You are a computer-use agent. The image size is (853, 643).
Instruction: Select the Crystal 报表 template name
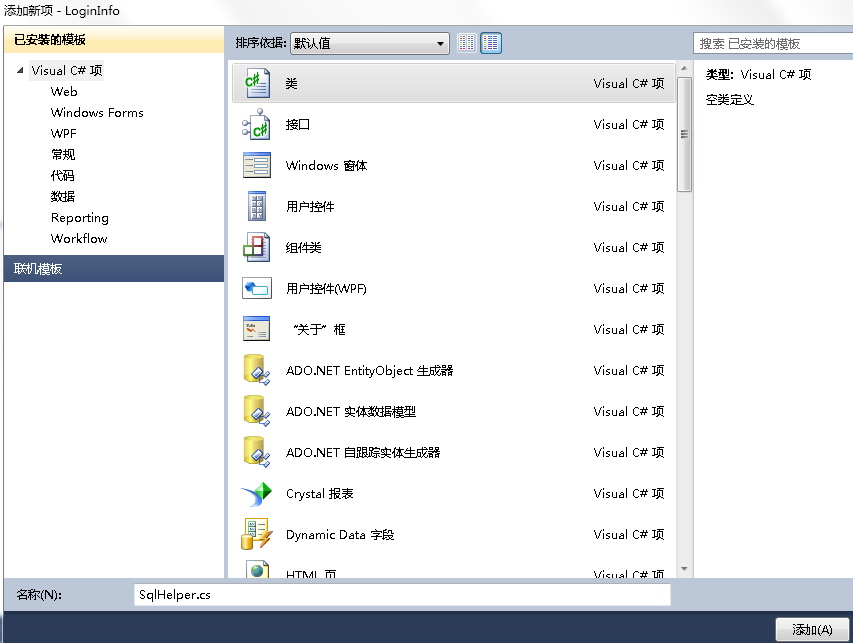(320, 493)
